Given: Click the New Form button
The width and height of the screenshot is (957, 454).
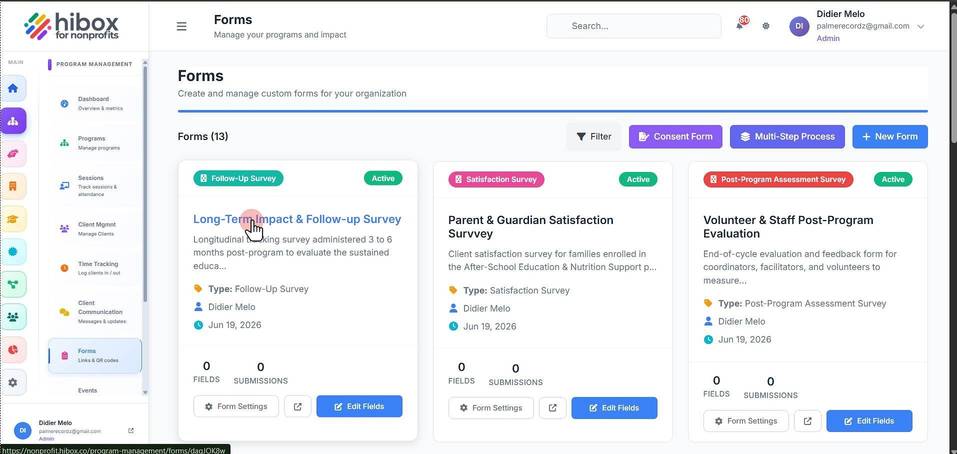Looking at the screenshot, I should [890, 137].
